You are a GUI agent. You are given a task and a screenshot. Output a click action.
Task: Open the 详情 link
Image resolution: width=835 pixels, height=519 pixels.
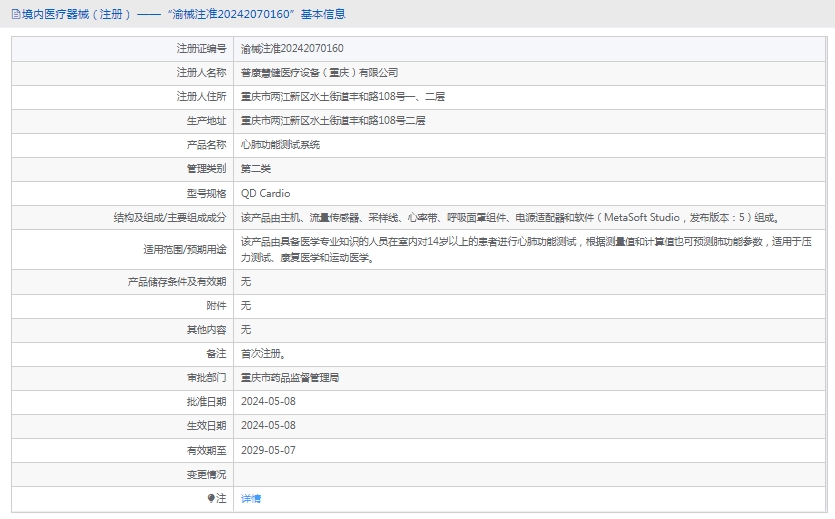pos(251,498)
